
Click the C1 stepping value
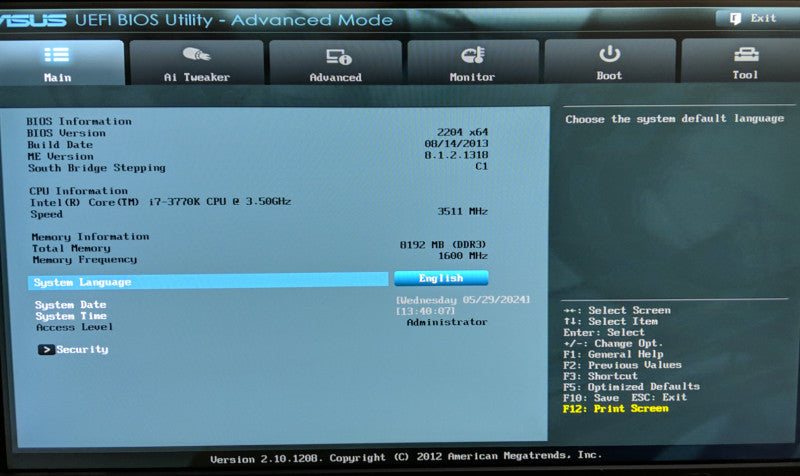(482, 166)
